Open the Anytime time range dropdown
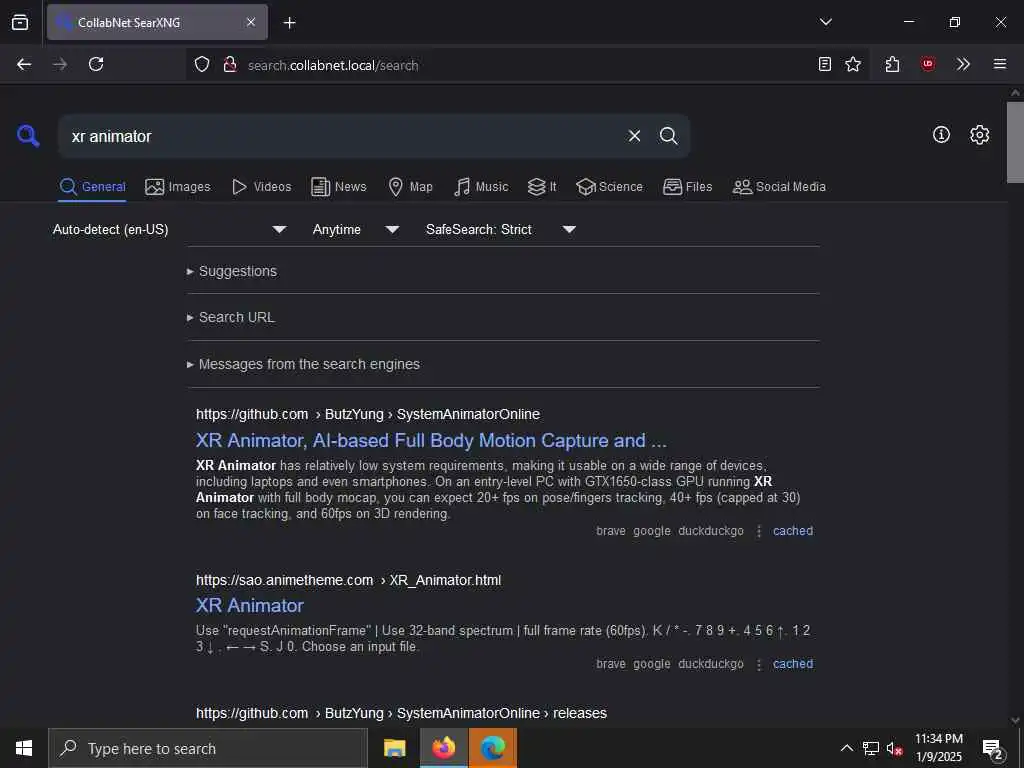Screen dimensions: 1024x768 tap(355, 229)
